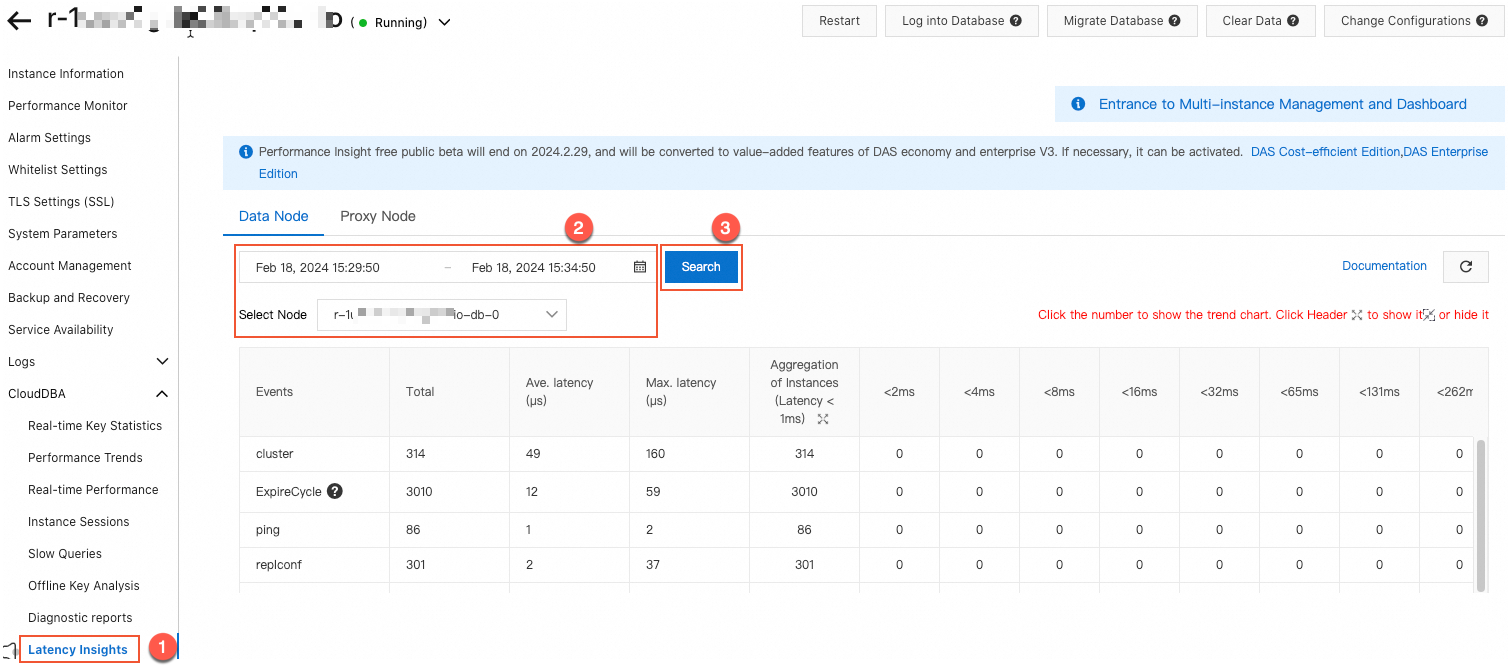Click Max. latency value 160 for cluster
The width and height of the screenshot is (1510, 666).
(656, 454)
